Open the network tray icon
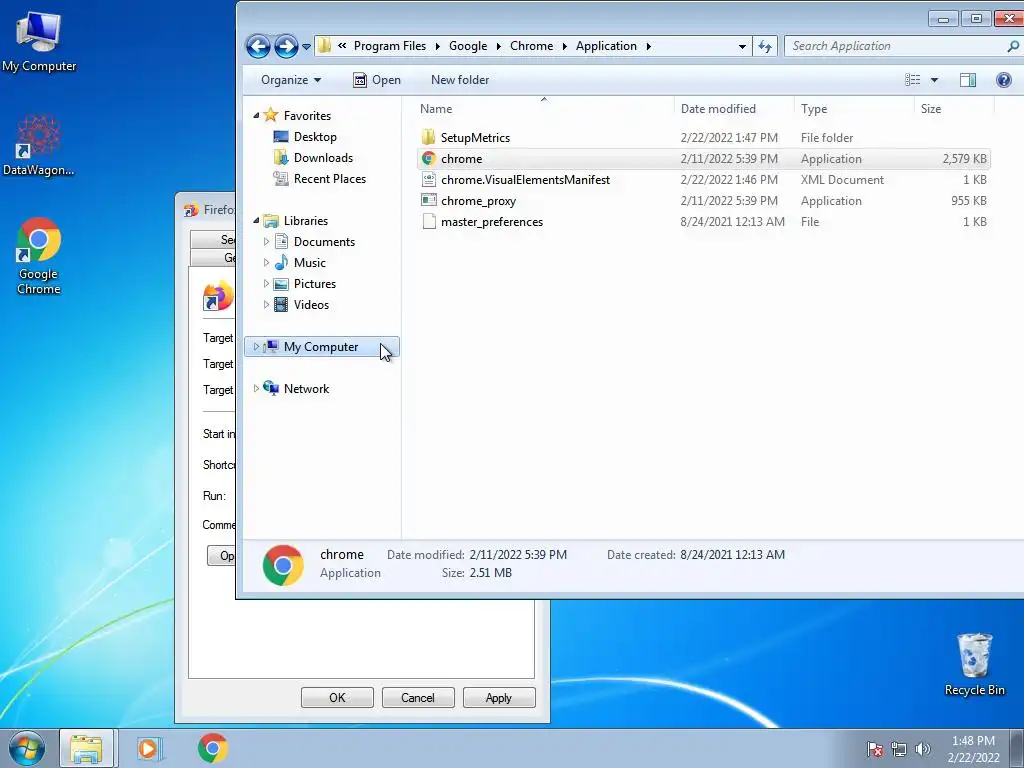Viewport: 1024px width, 768px height. 899,748
